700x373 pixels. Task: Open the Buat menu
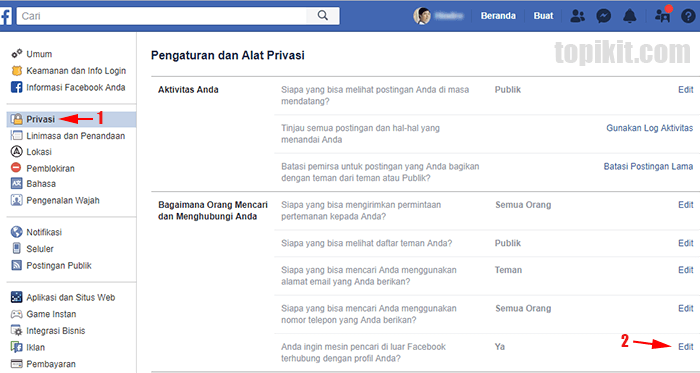(x=543, y=16)
